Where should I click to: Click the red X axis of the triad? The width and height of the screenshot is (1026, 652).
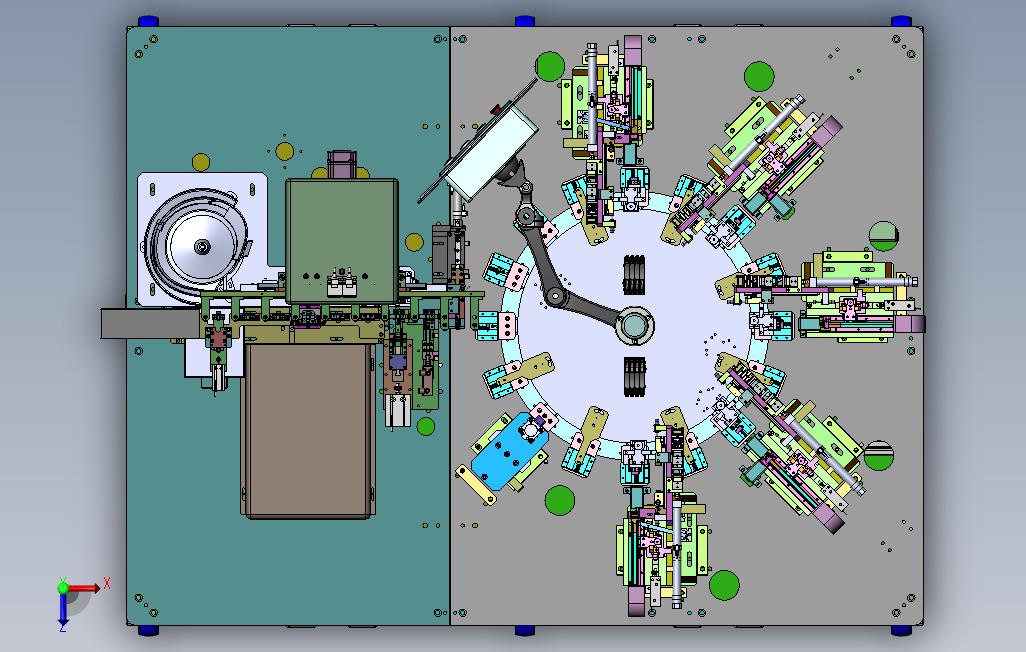[85, 587]
